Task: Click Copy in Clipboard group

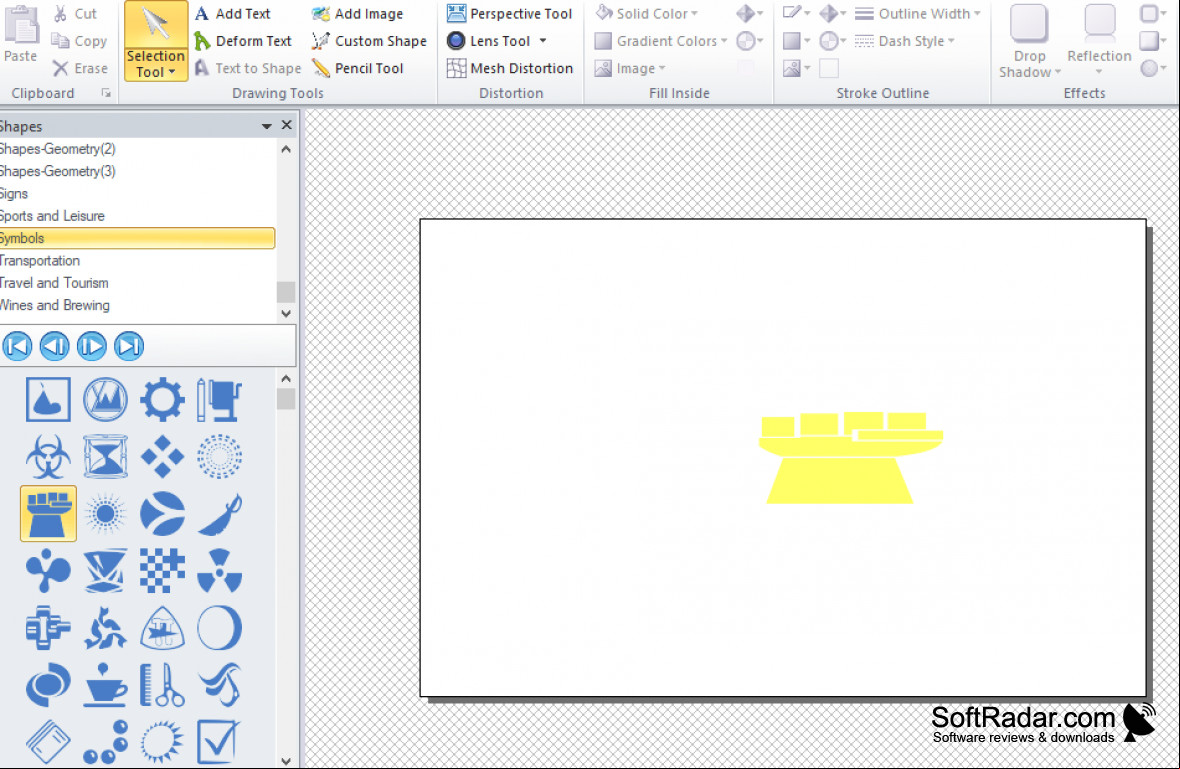Action: click(x=79, y=41)
